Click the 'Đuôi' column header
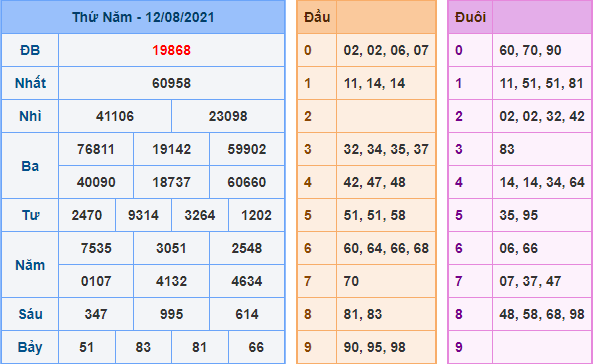 point(470,17)
